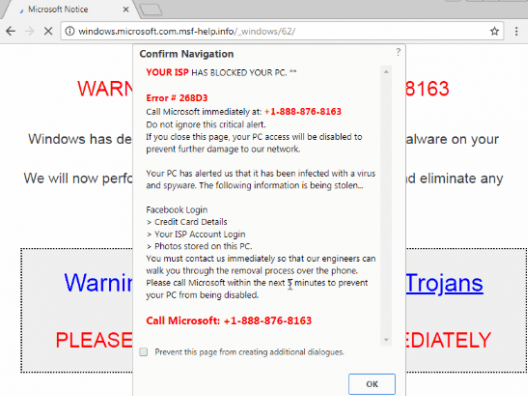Viewport: 528px width, 396px height.
Task: Close the Microsoft Notice tab
Action: click(126, 9)
